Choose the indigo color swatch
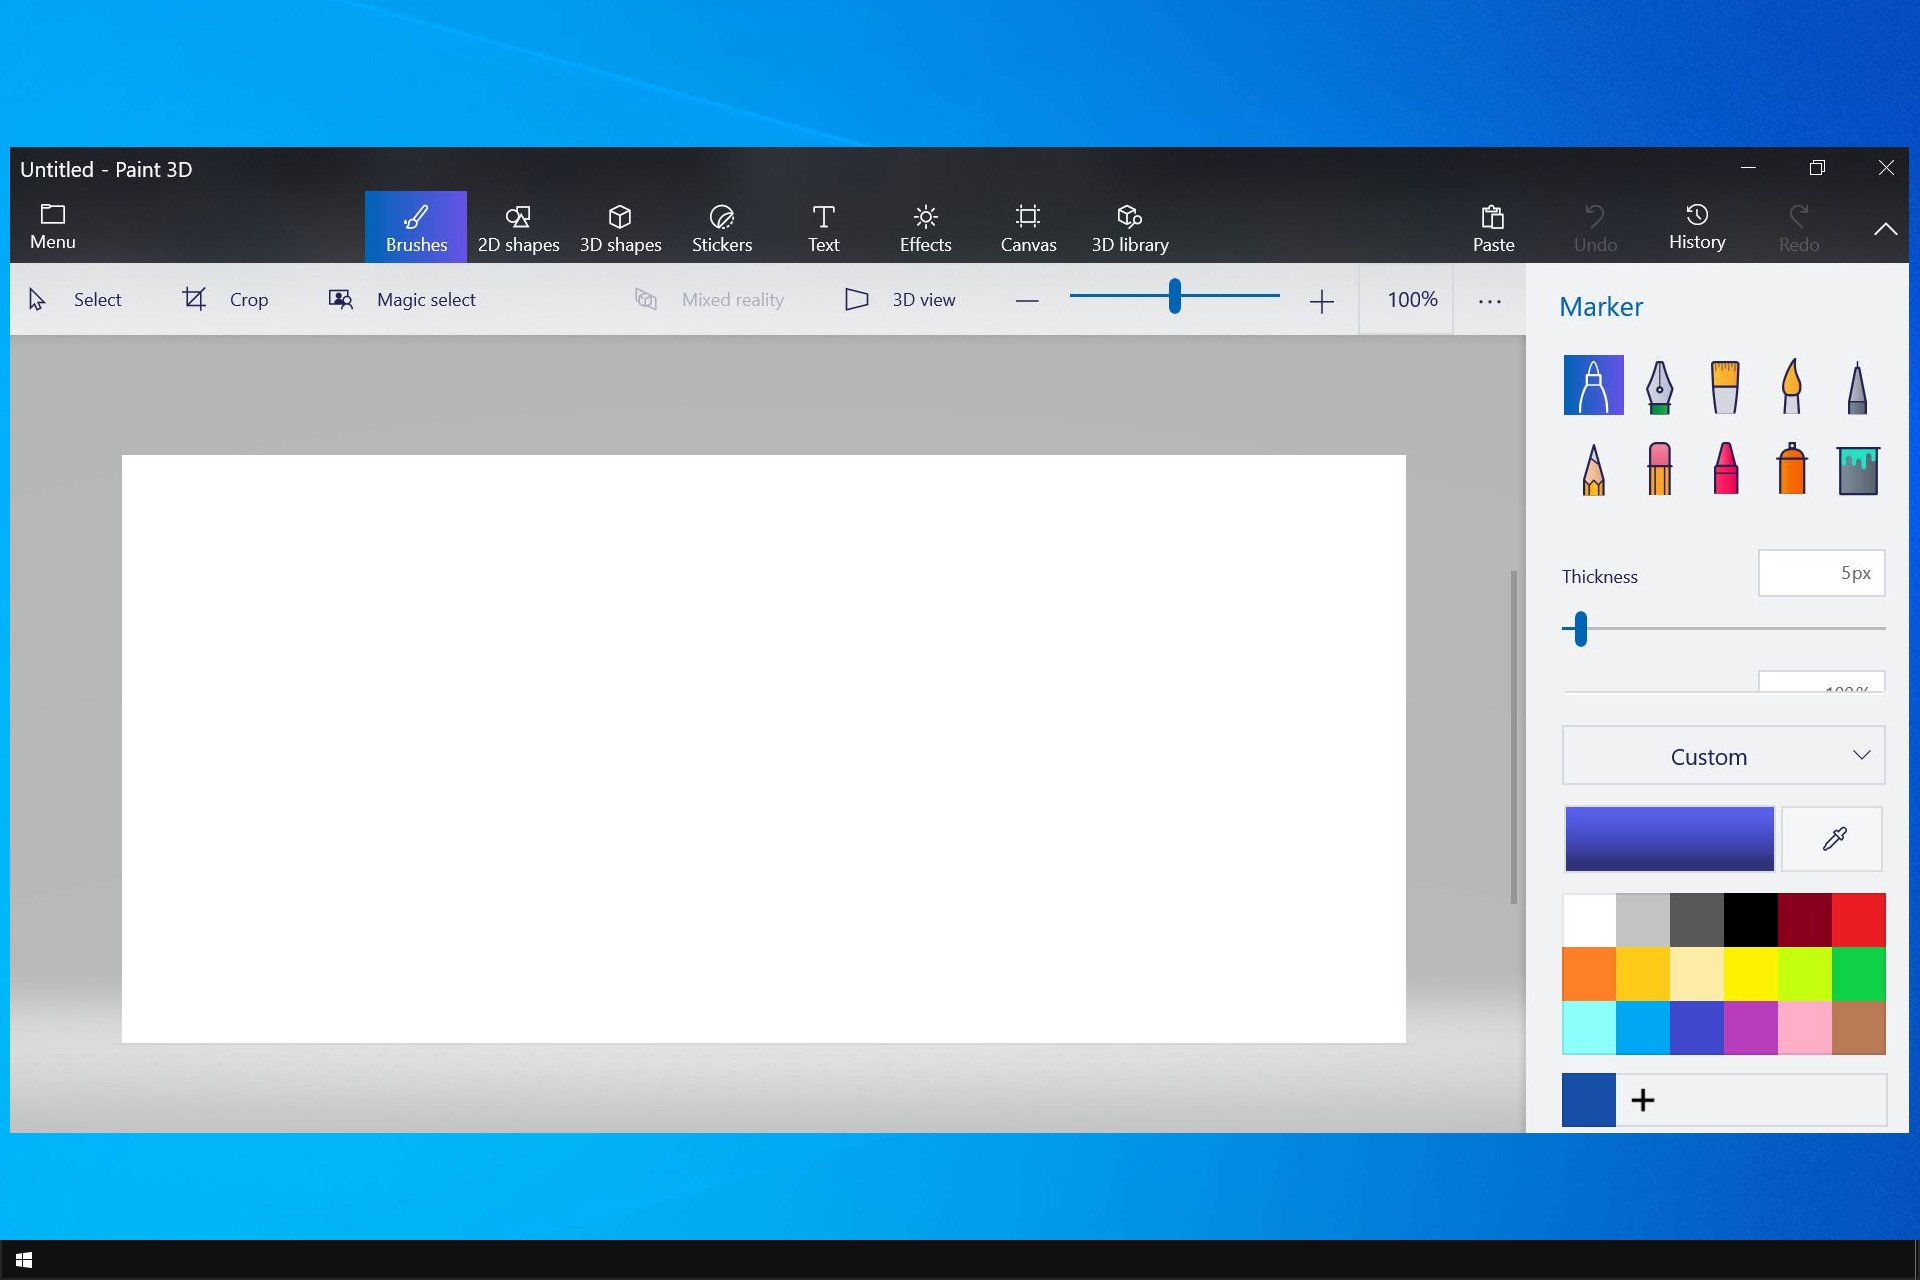 [x=1697, y=1028]
